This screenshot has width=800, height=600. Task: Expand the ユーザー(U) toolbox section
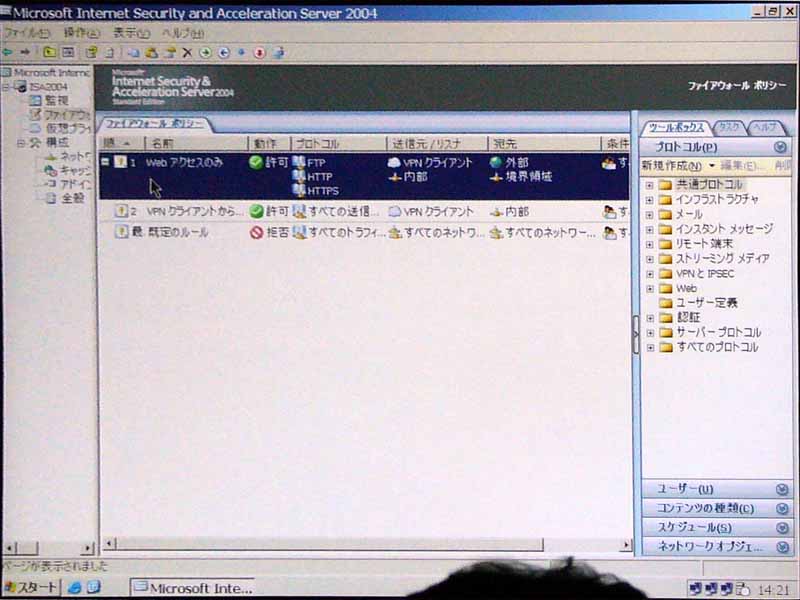(x=782, y=489)
